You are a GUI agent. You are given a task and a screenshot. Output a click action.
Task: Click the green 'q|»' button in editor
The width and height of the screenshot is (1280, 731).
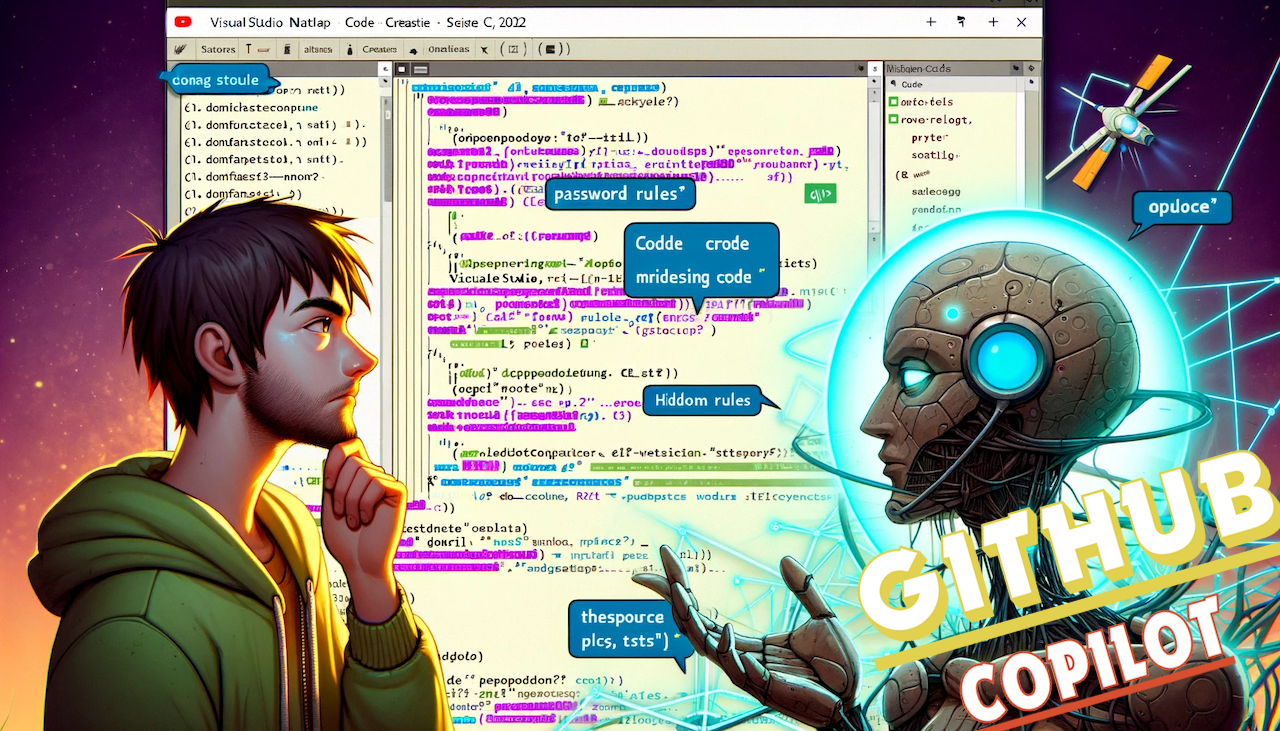point(820,193)
